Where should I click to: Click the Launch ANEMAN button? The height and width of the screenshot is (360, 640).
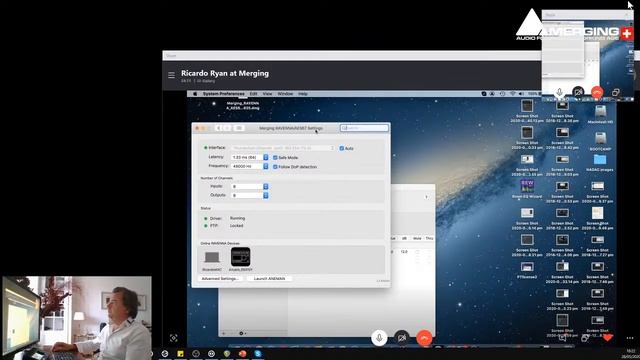269,278
